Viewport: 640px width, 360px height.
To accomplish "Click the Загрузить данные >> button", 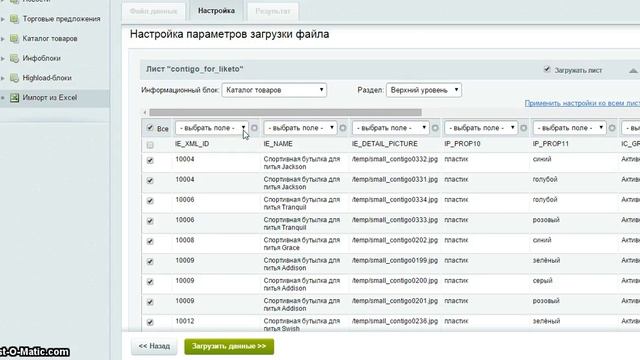I will [x=229, y=346].
